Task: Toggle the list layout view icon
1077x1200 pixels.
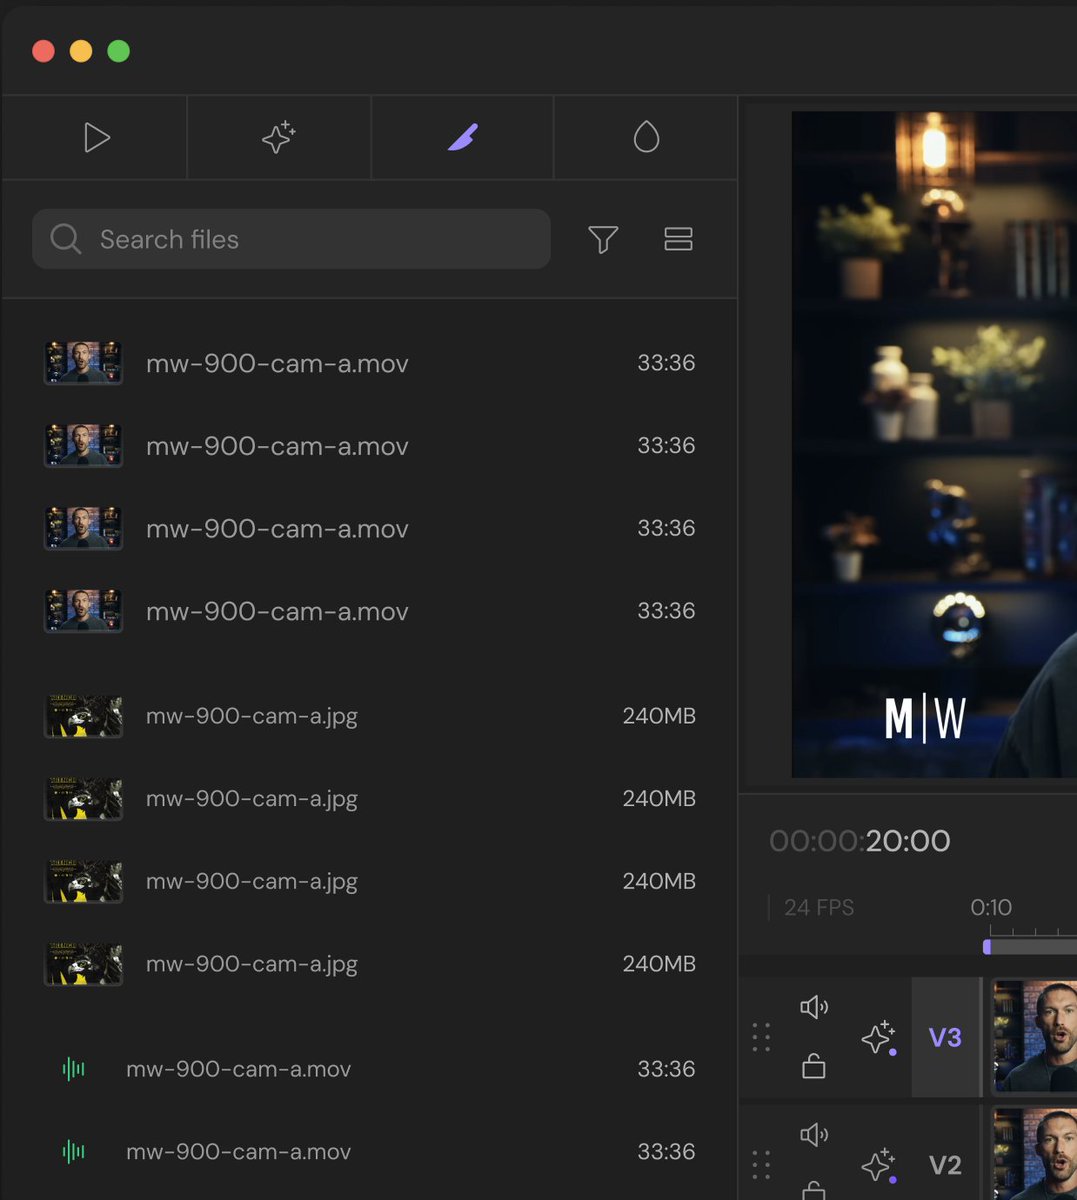Action: click(x=678, y=239)
